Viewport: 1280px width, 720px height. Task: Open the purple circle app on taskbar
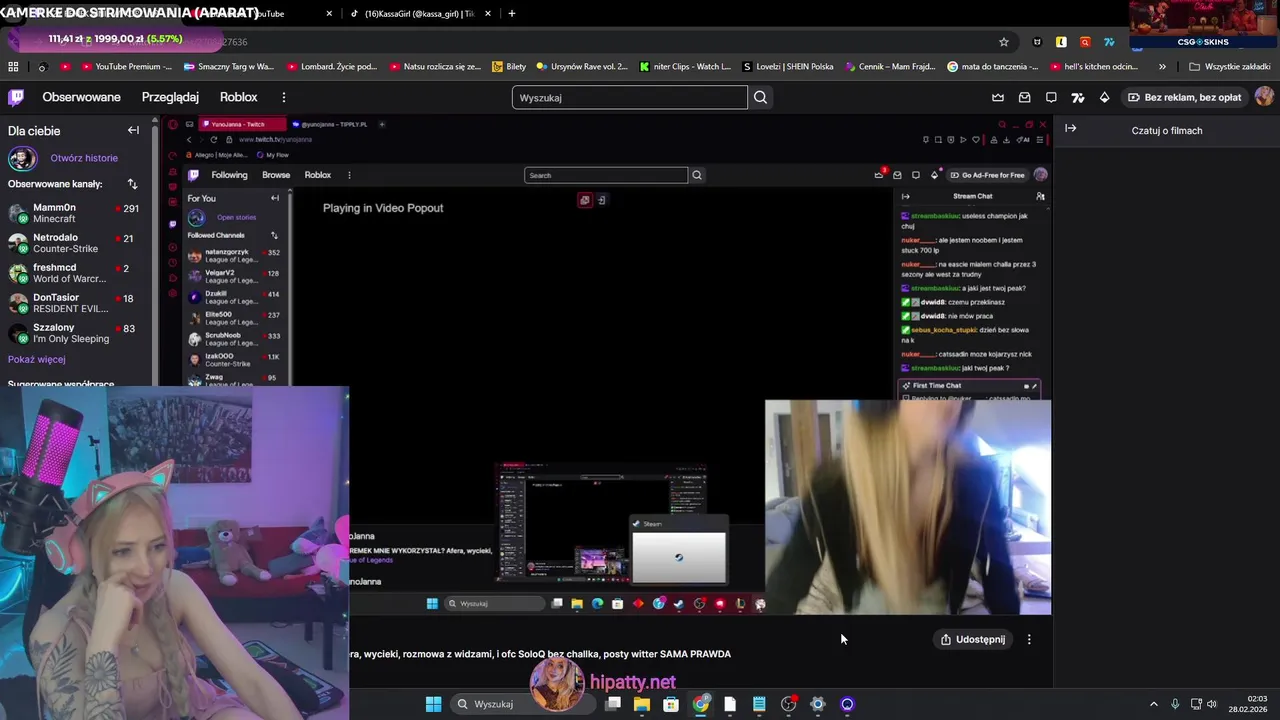[847, 704]
